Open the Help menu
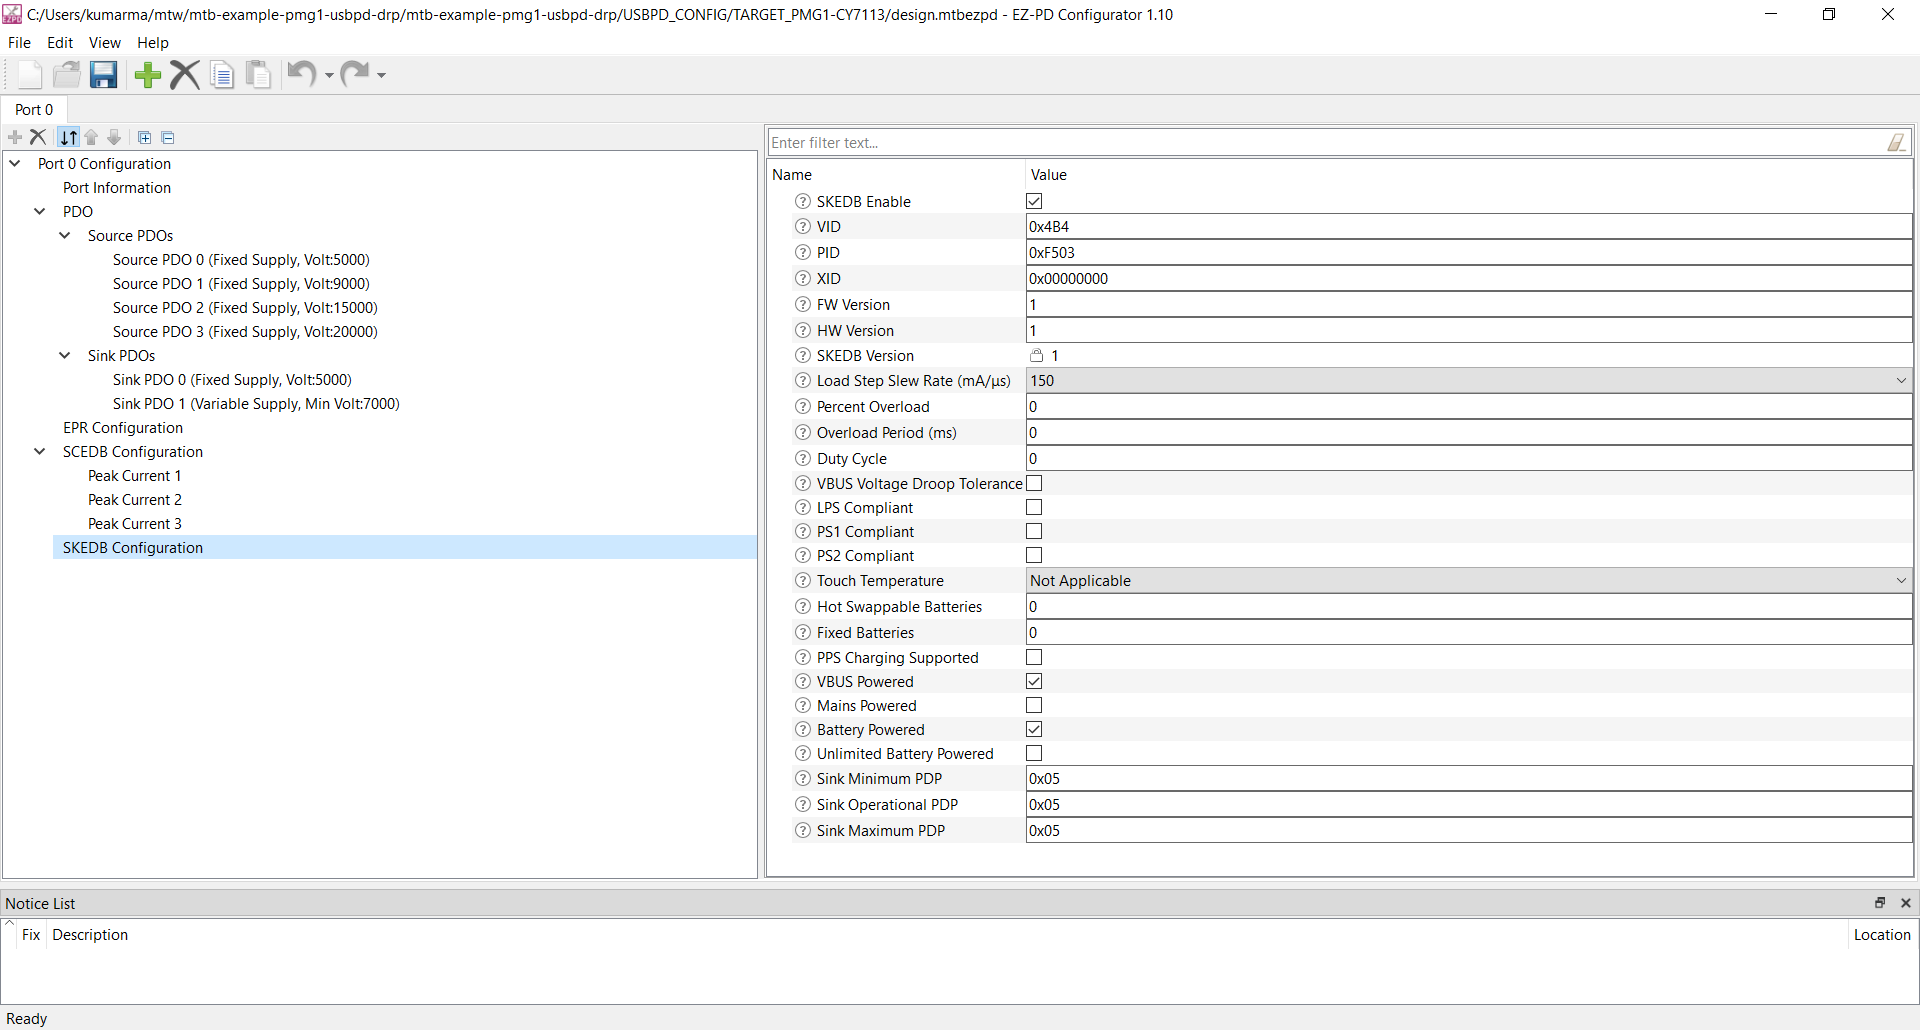Screen dimensions: 1920x1030 (x=153, y=43)
